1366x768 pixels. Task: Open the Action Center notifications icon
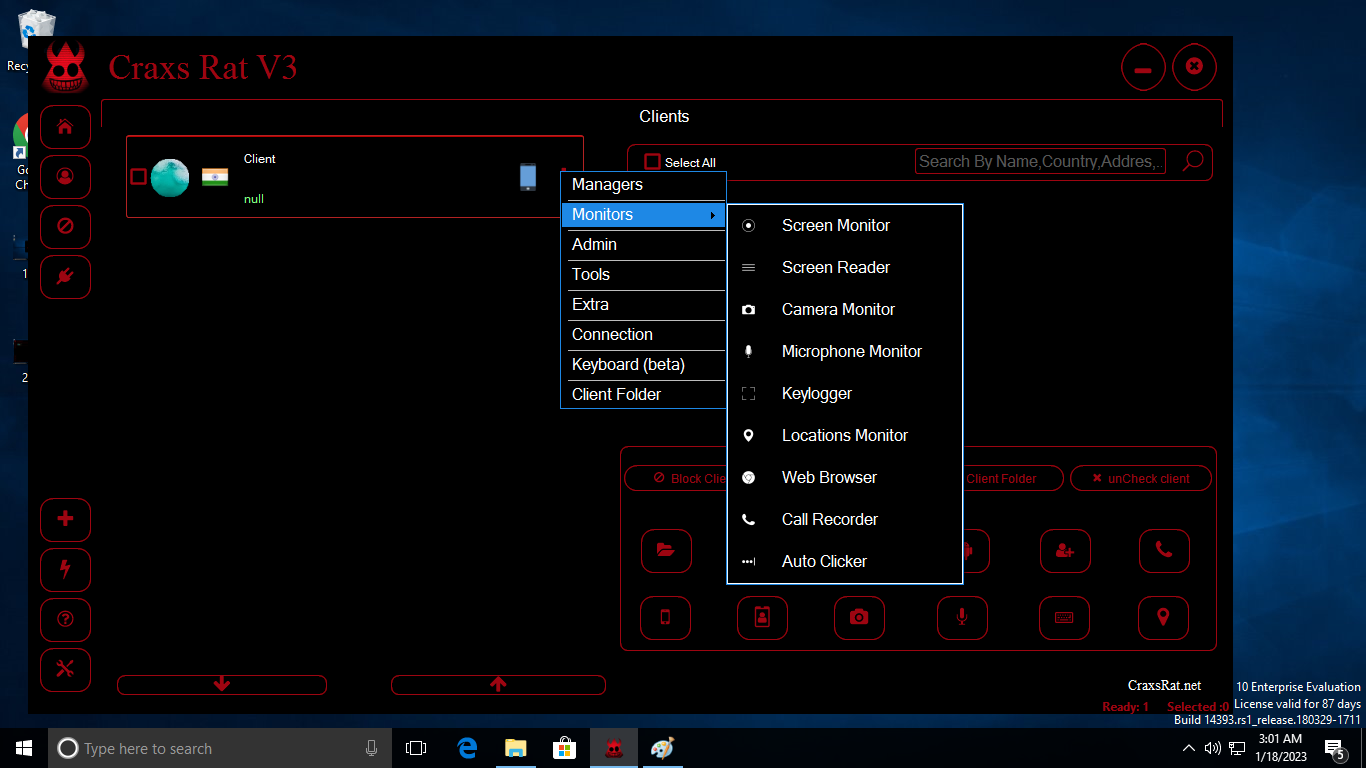1333,748
